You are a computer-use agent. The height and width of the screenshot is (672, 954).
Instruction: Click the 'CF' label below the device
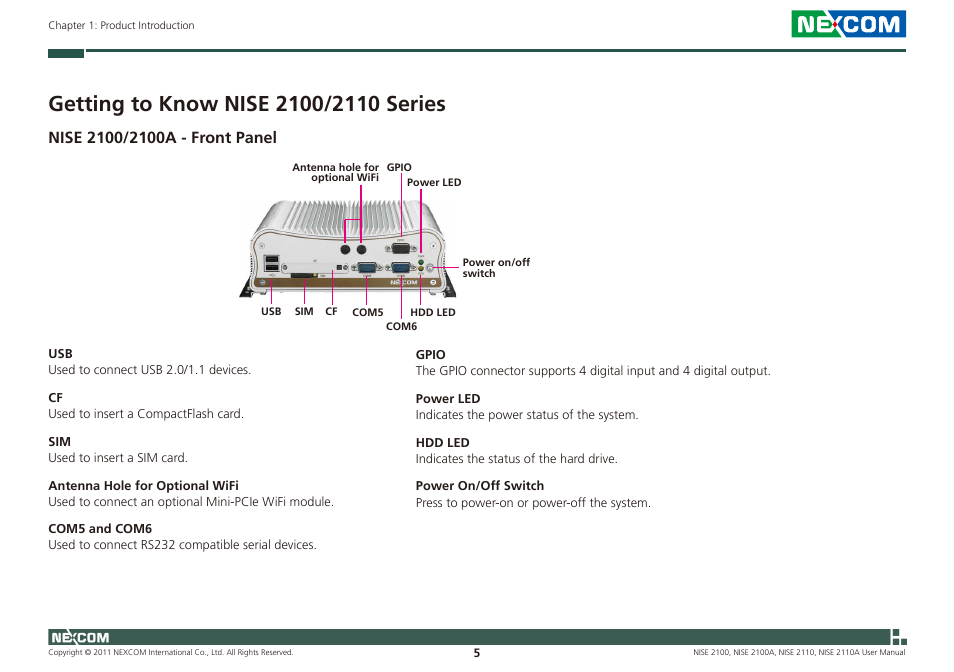[x=331, y=311]
